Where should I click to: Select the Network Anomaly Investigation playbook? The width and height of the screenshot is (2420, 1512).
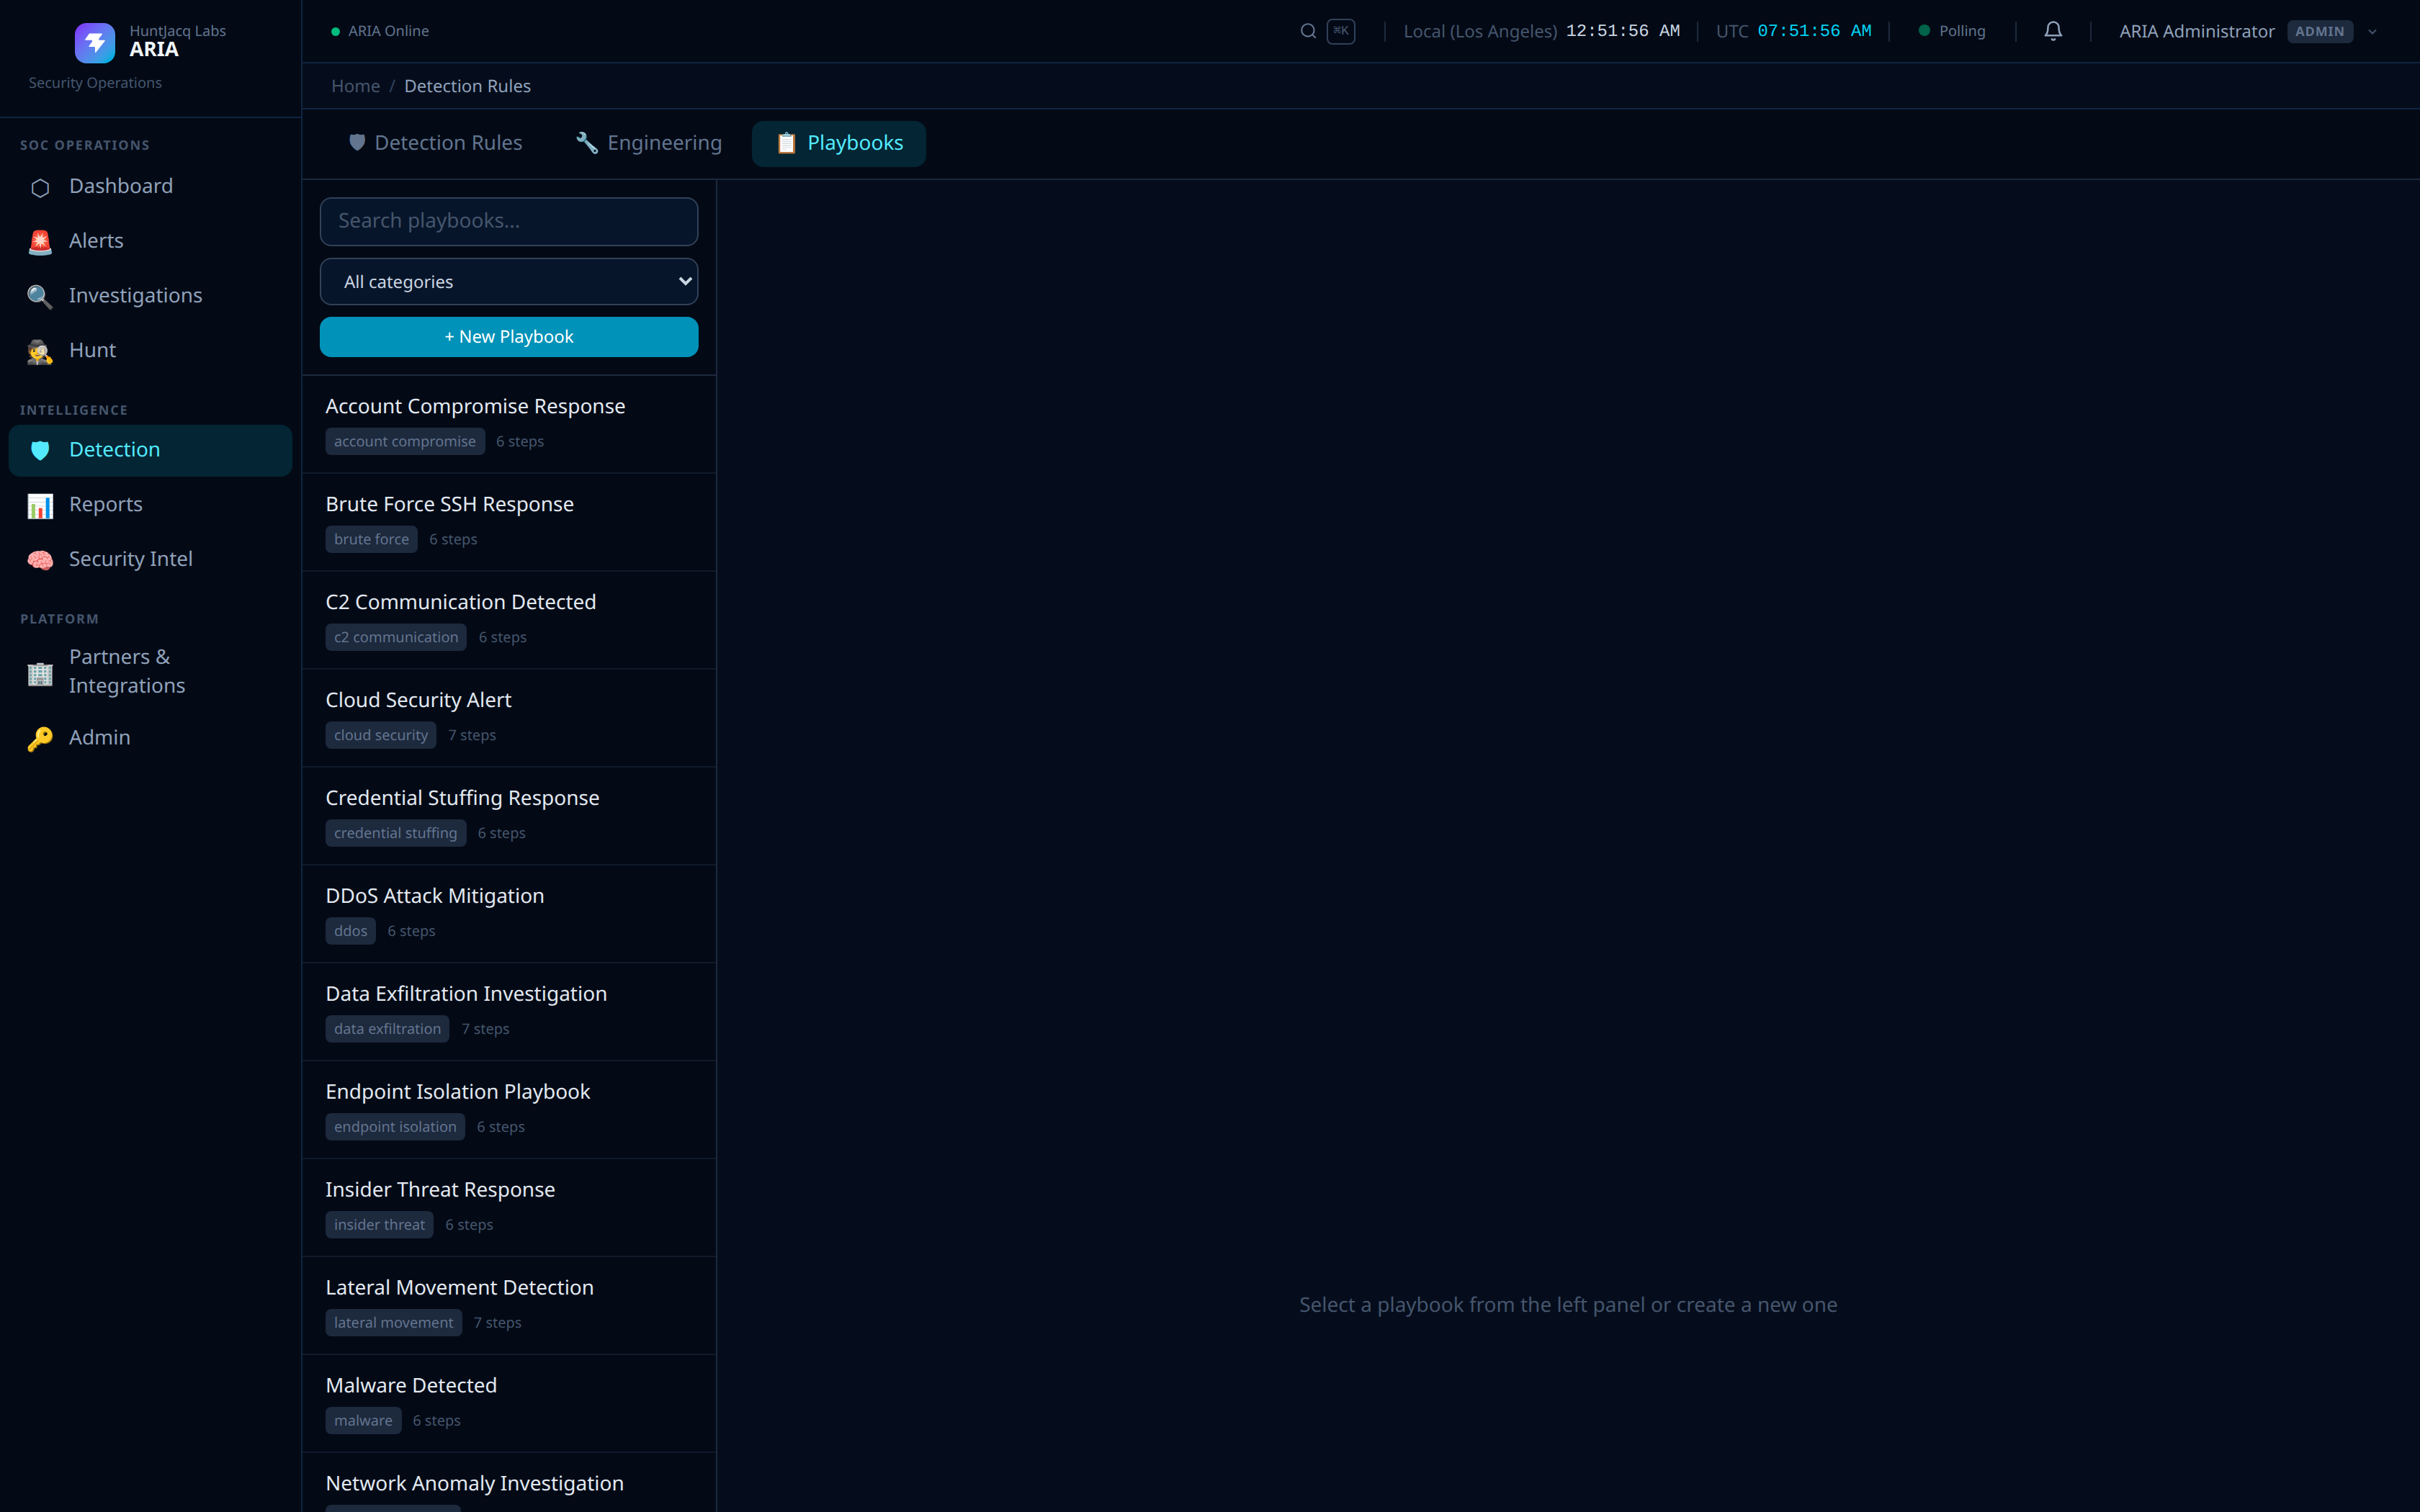pos(509,1484)
